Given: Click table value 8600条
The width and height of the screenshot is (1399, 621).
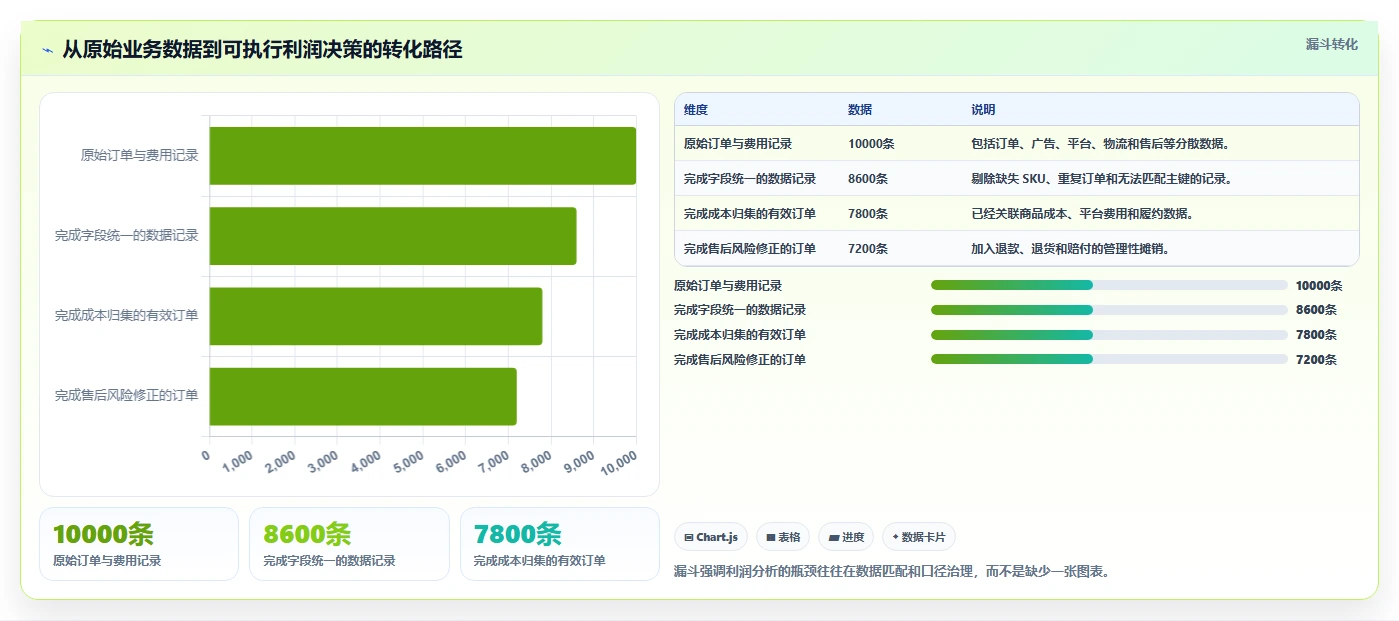Looking at the screenshot, I should pyautogui.click(x=868, y=179).
